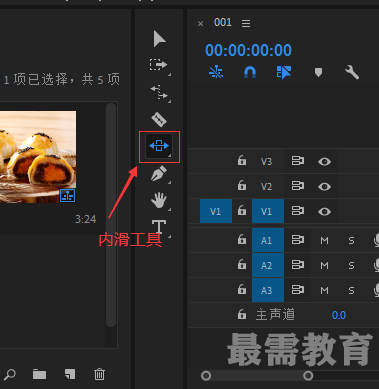Toggle lock on track A3
The height and width of the screenshot is (389, 379).
pyautogui.click(x=242, y=290)
